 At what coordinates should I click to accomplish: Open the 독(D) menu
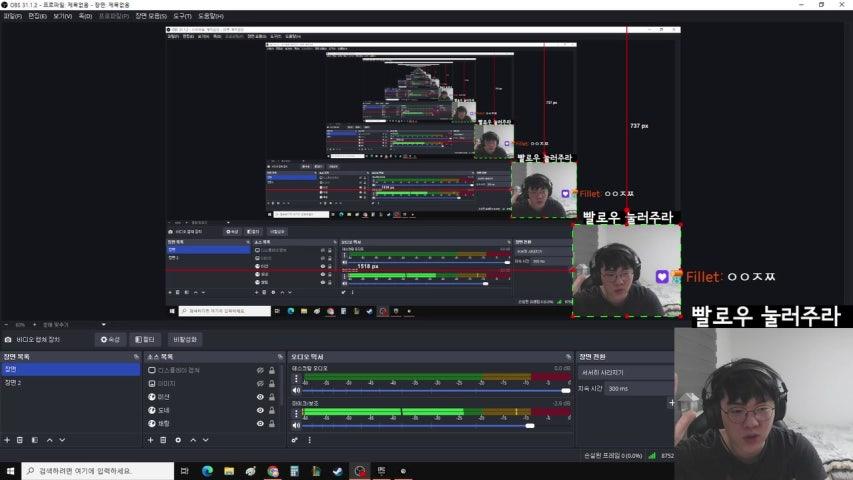[x=85, y=16]
